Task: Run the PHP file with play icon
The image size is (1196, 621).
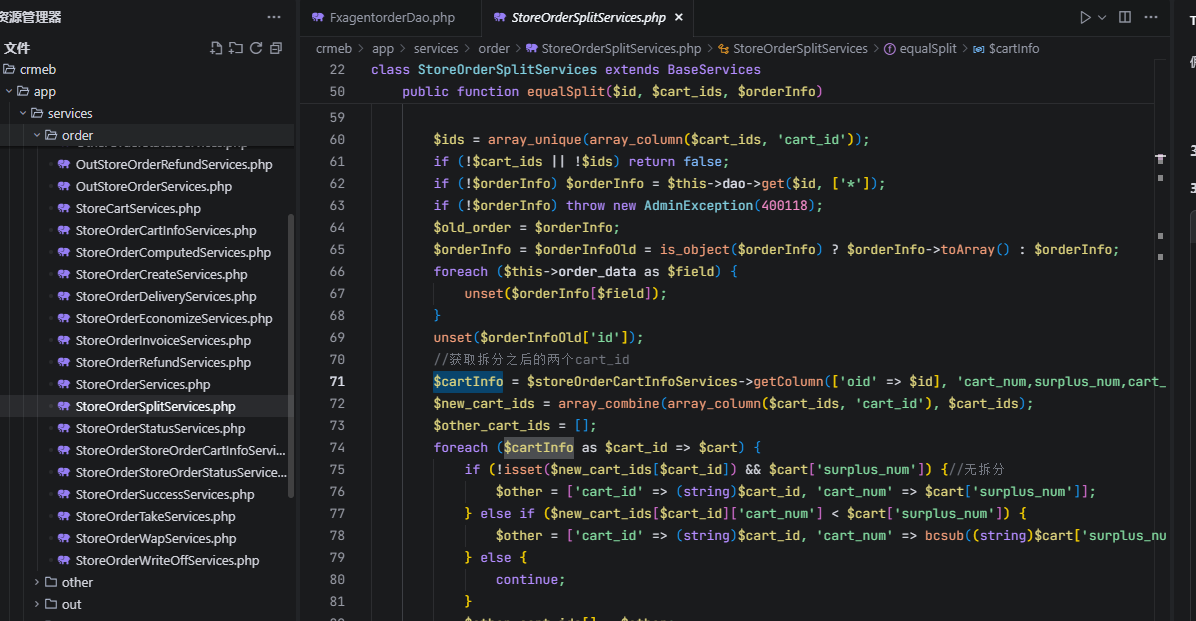Action: point(1085,17)
